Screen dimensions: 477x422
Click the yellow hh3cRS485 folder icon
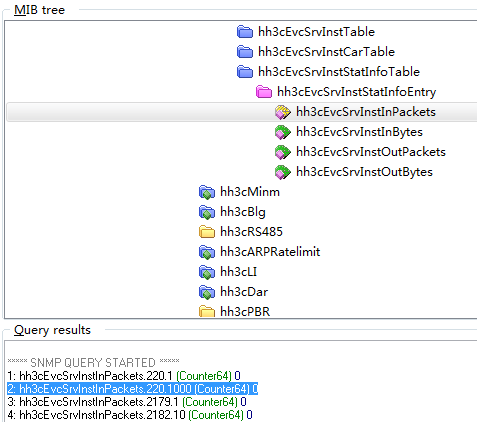pos(207,232)
